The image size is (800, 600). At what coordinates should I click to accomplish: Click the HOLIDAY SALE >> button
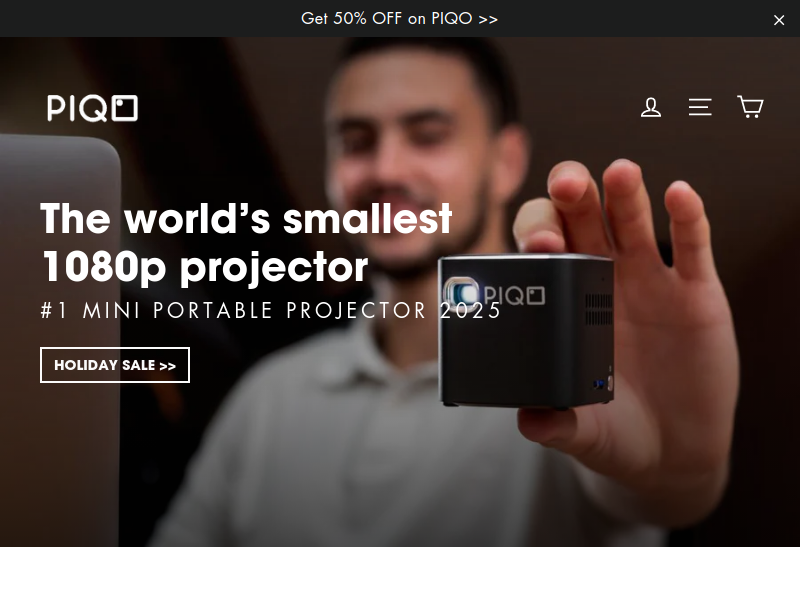pyautogui.click(x=115, y=365)
